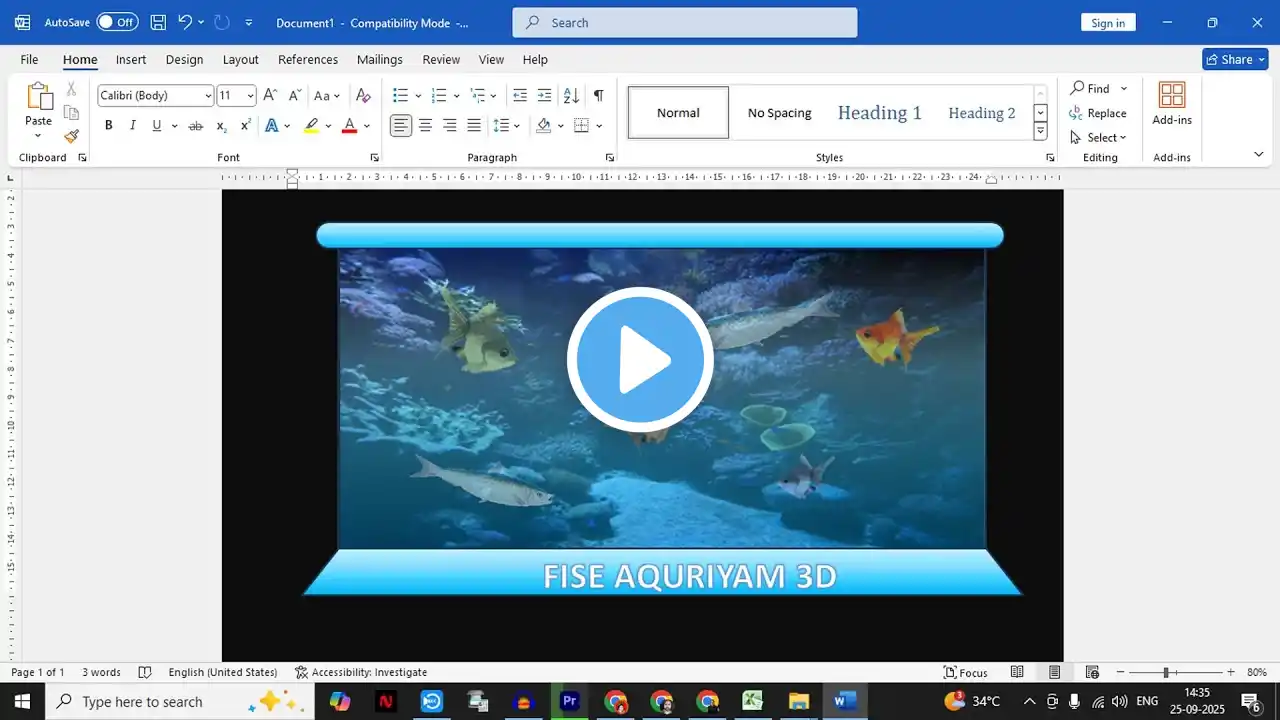Toggle the AutoSave switch
1280x720 pixels.
tap(117, 22)
